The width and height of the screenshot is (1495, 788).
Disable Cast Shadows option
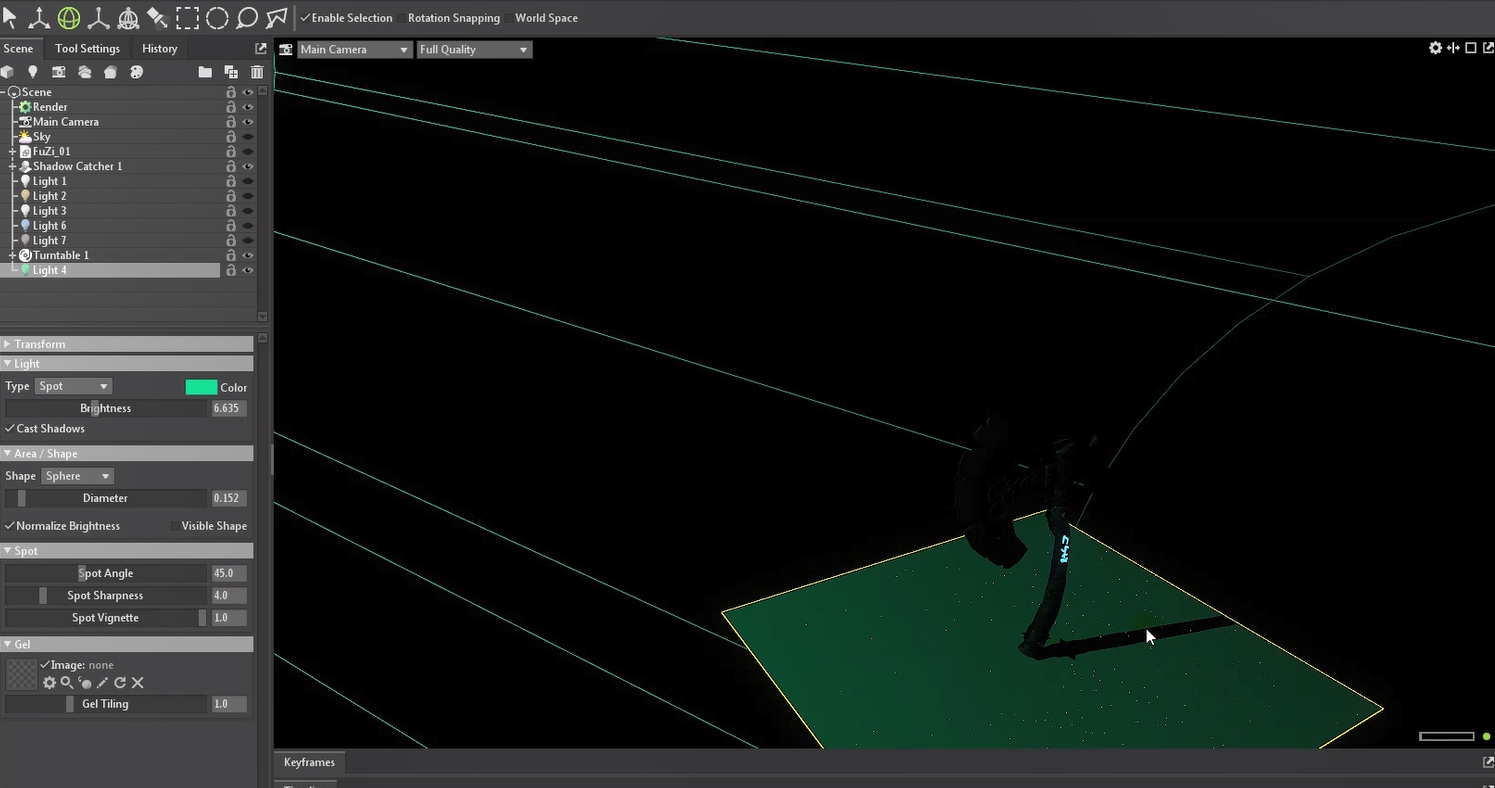(10, 429)
